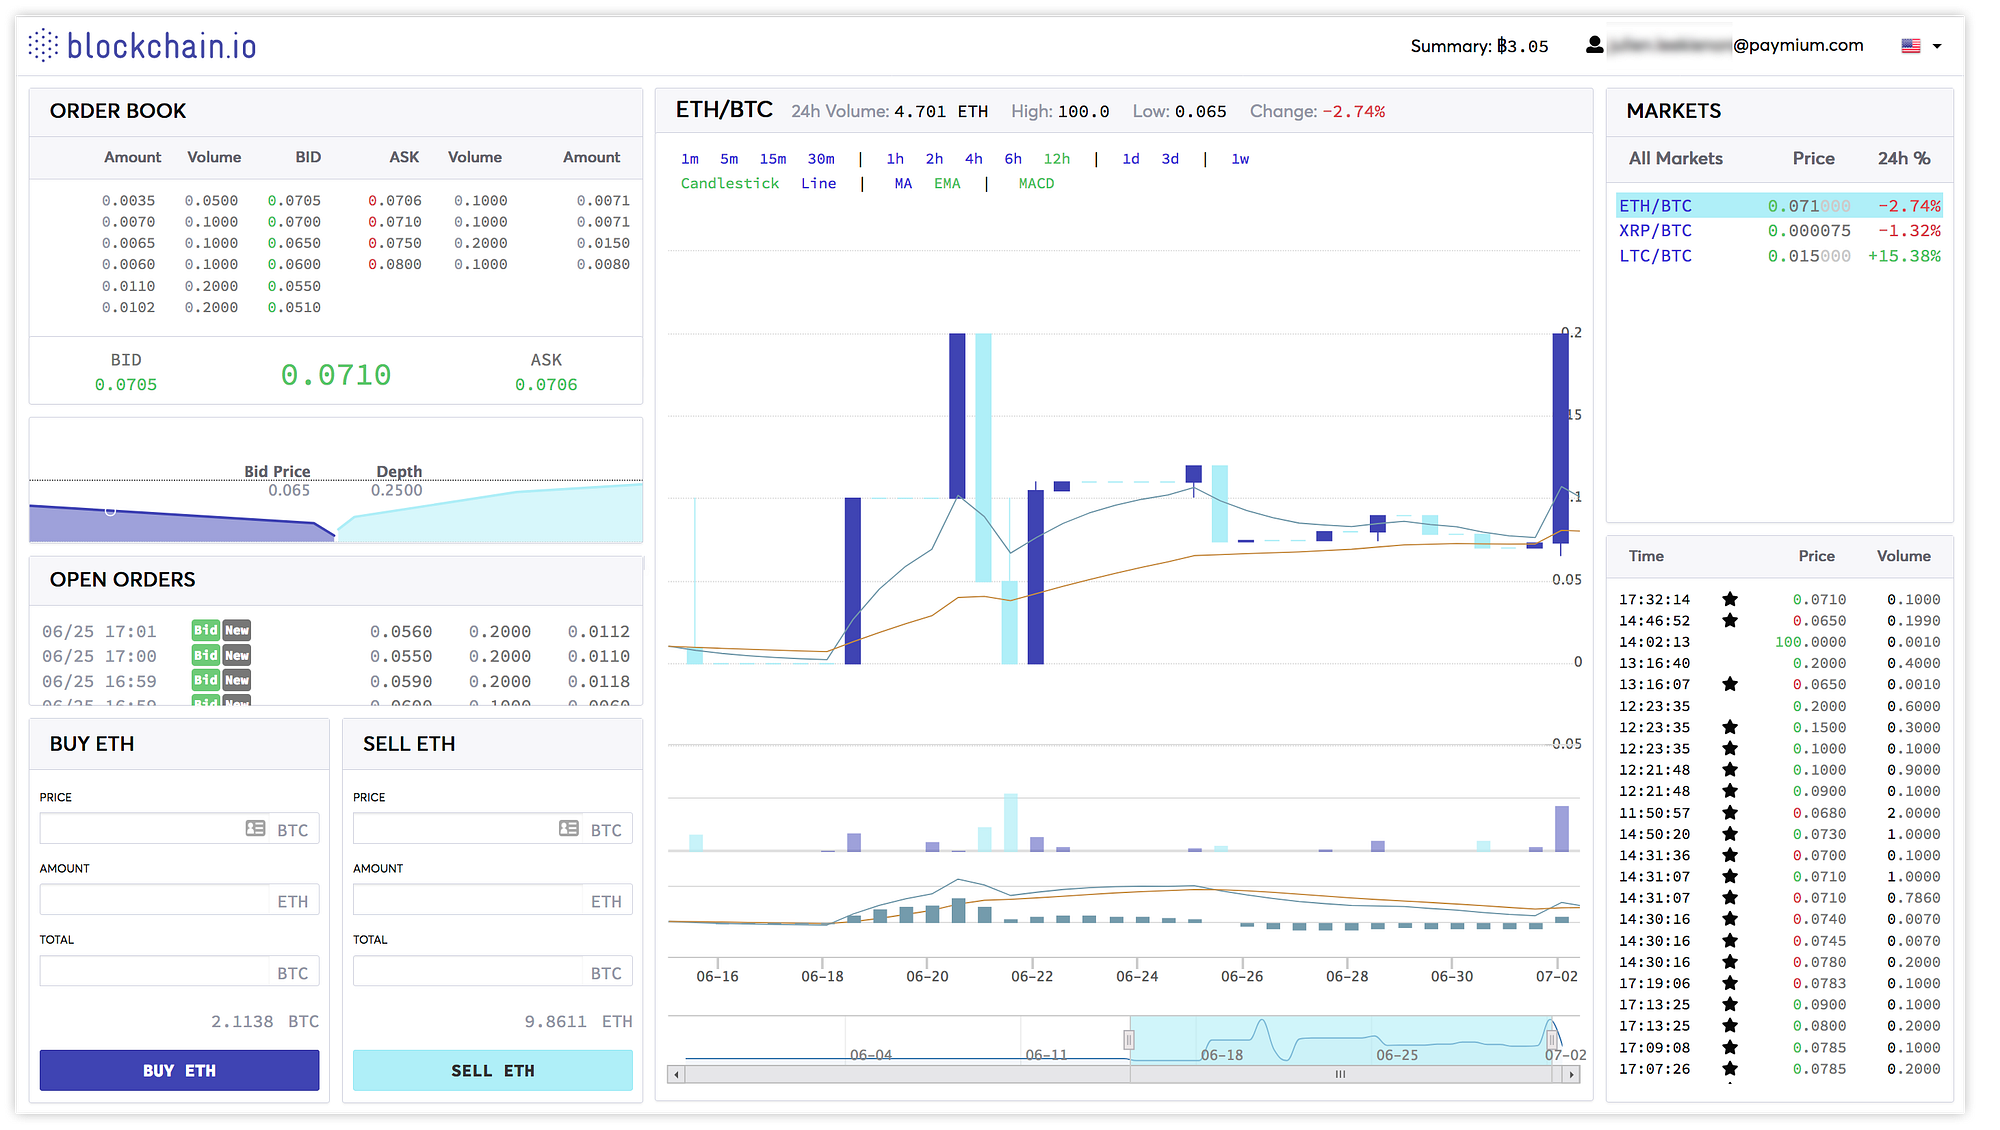2000x1130 pixels.
Task: Toggle the MA indicator on chart
Action: (903, 184)
